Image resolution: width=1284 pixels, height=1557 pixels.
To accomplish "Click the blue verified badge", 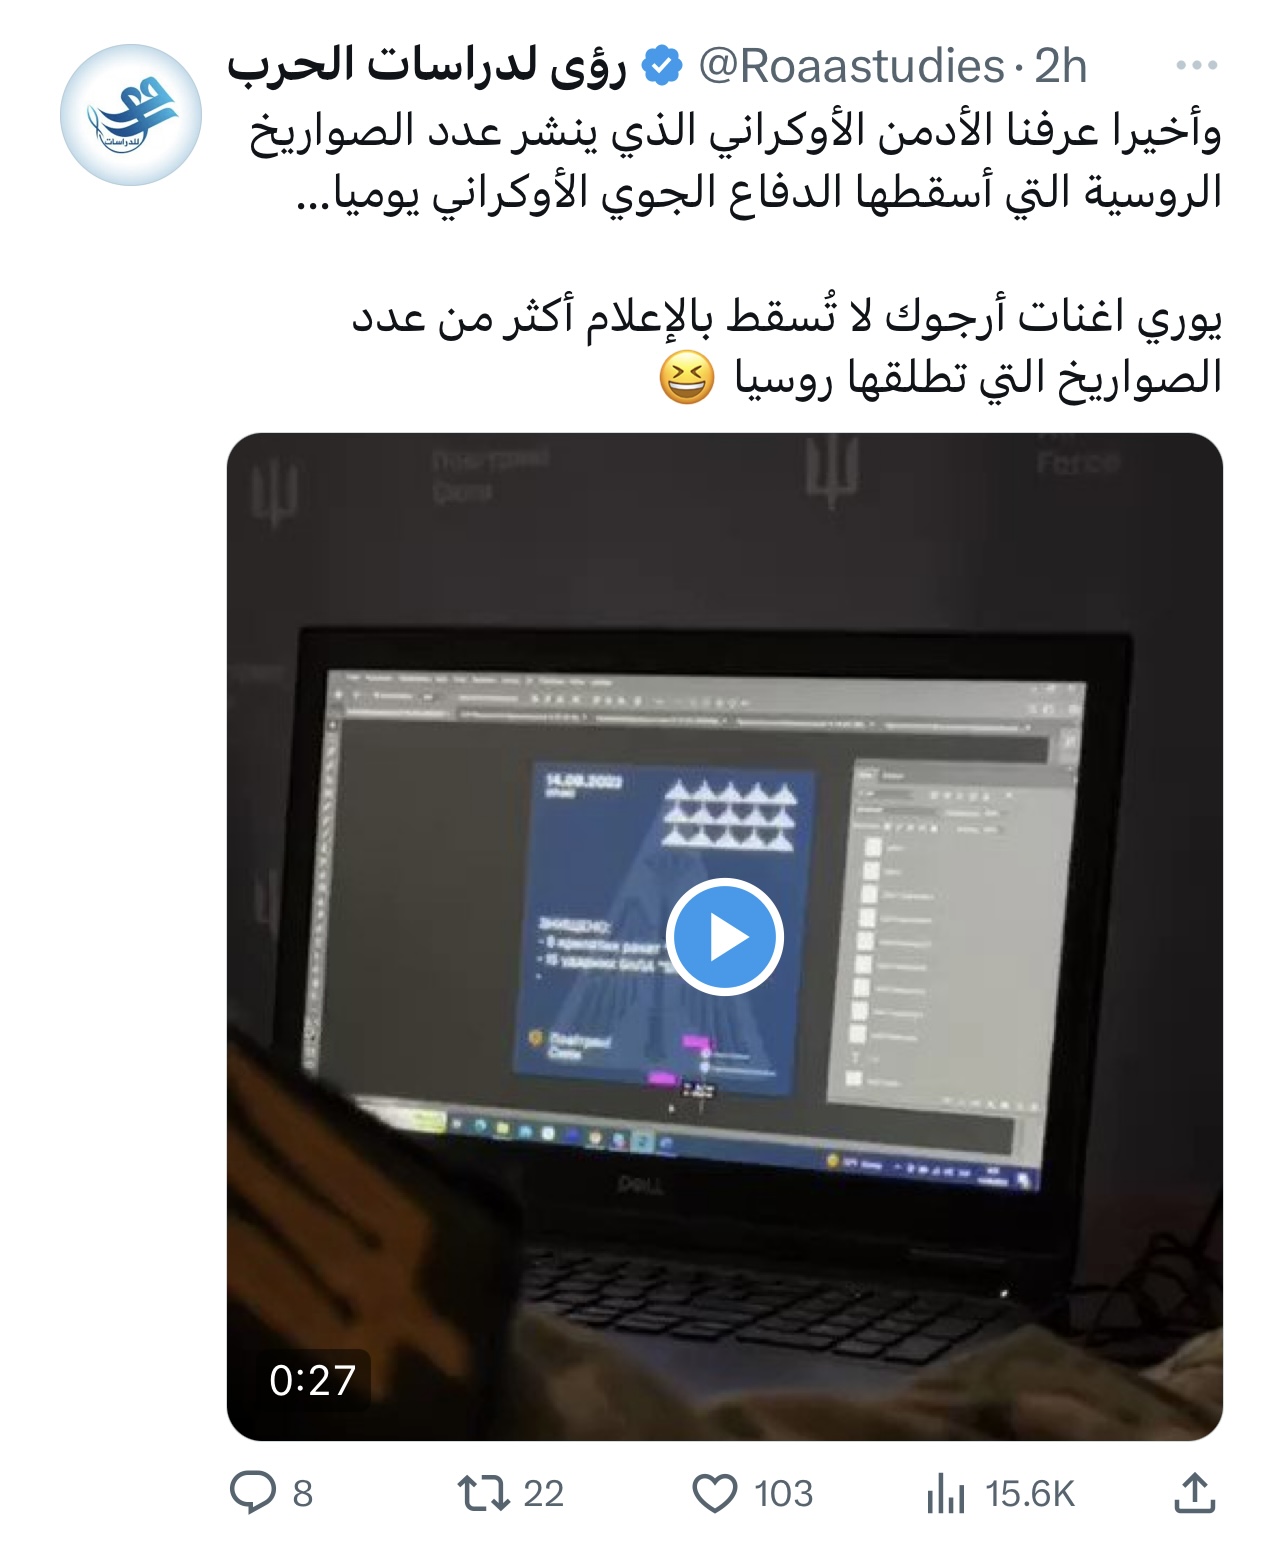I will point(661,66).
